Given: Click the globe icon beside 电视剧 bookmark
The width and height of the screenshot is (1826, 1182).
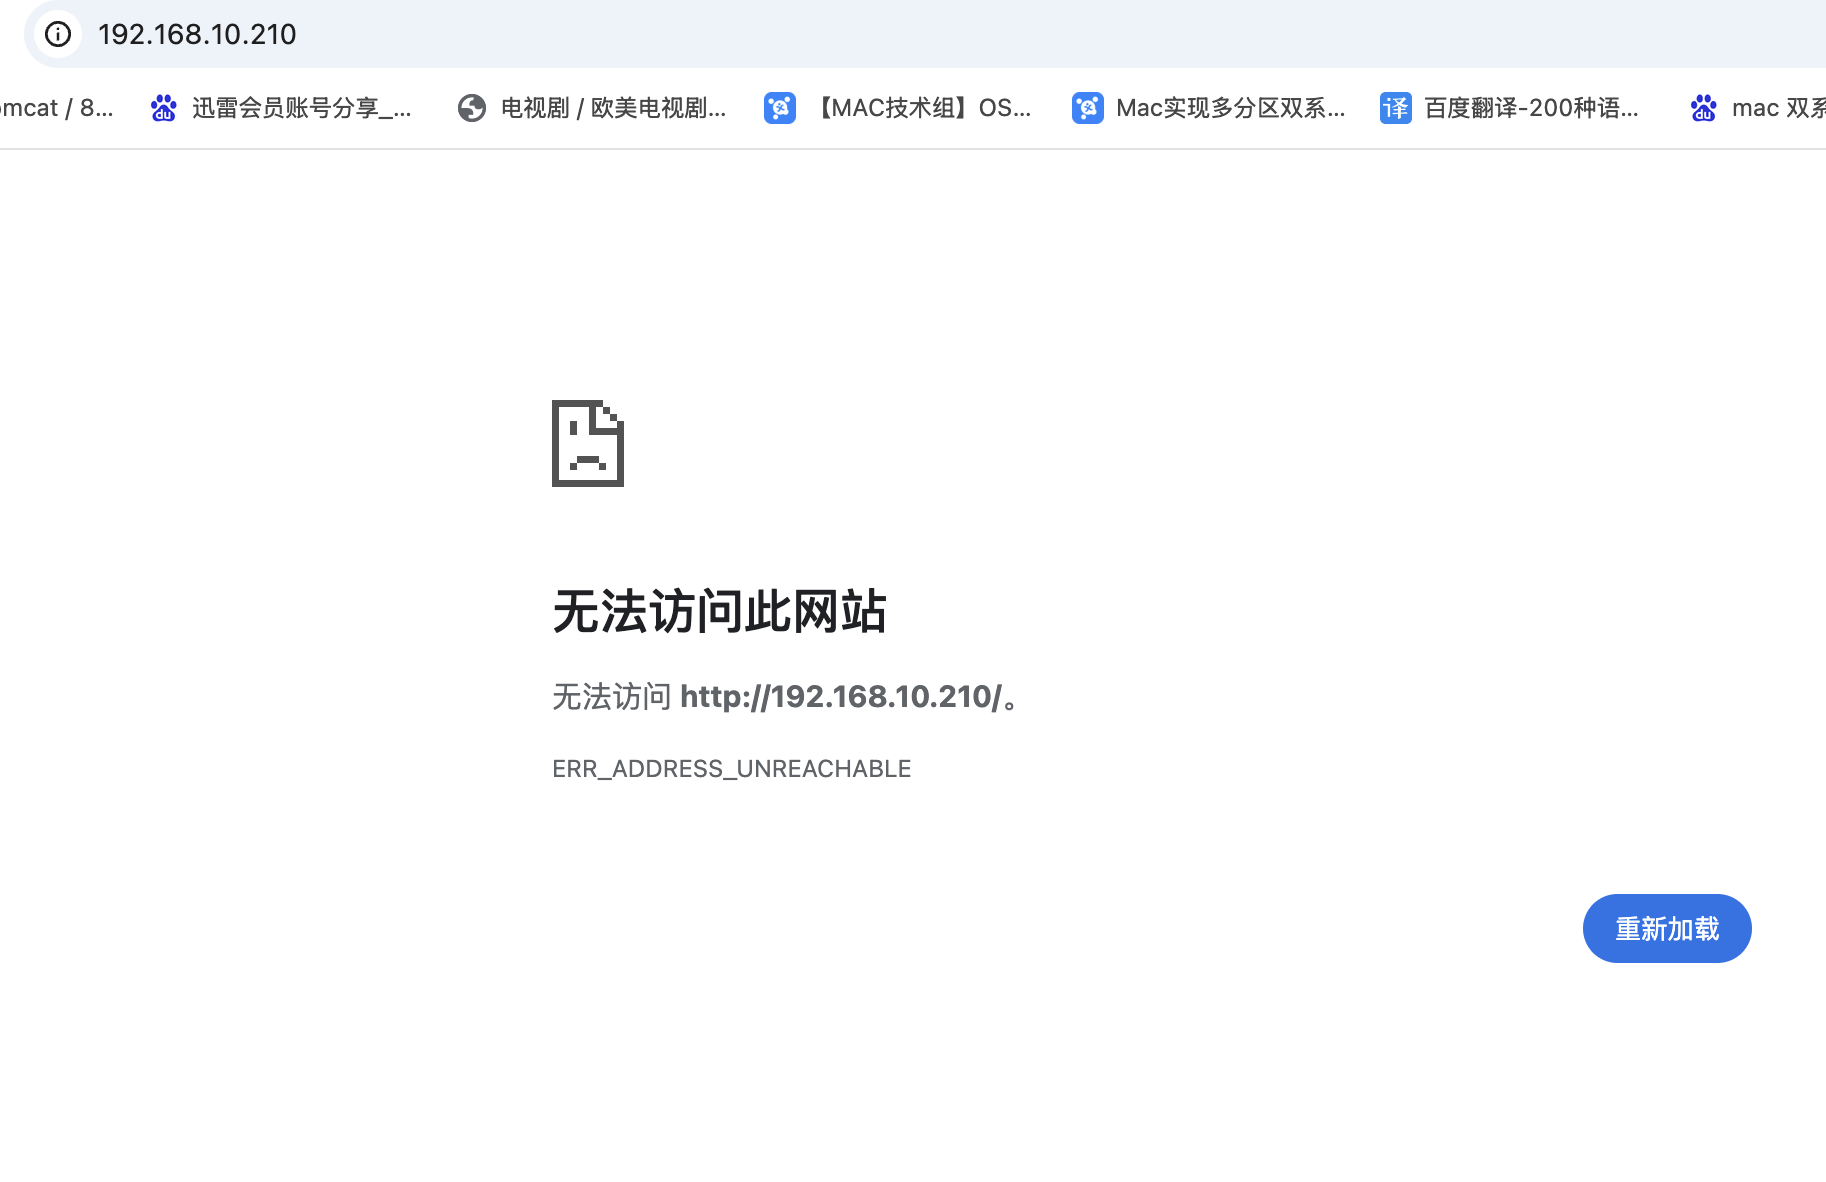Looking at the screenshot, I should click(x=472, y=108).
